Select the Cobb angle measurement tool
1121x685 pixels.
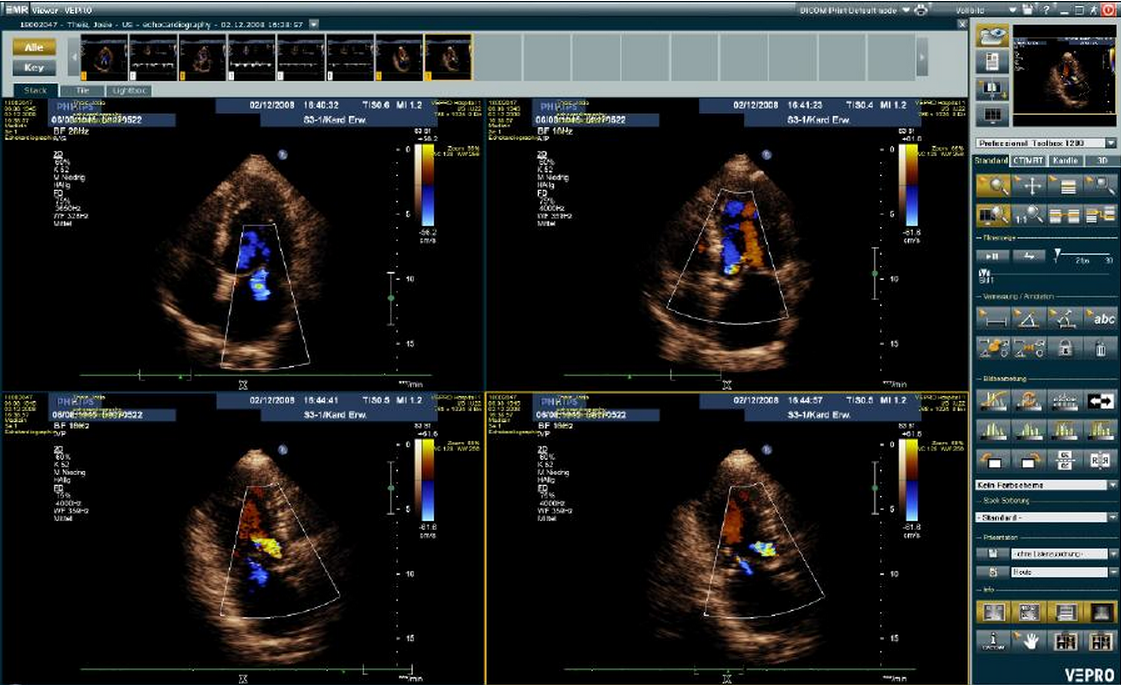click(x=1065, y=319)
